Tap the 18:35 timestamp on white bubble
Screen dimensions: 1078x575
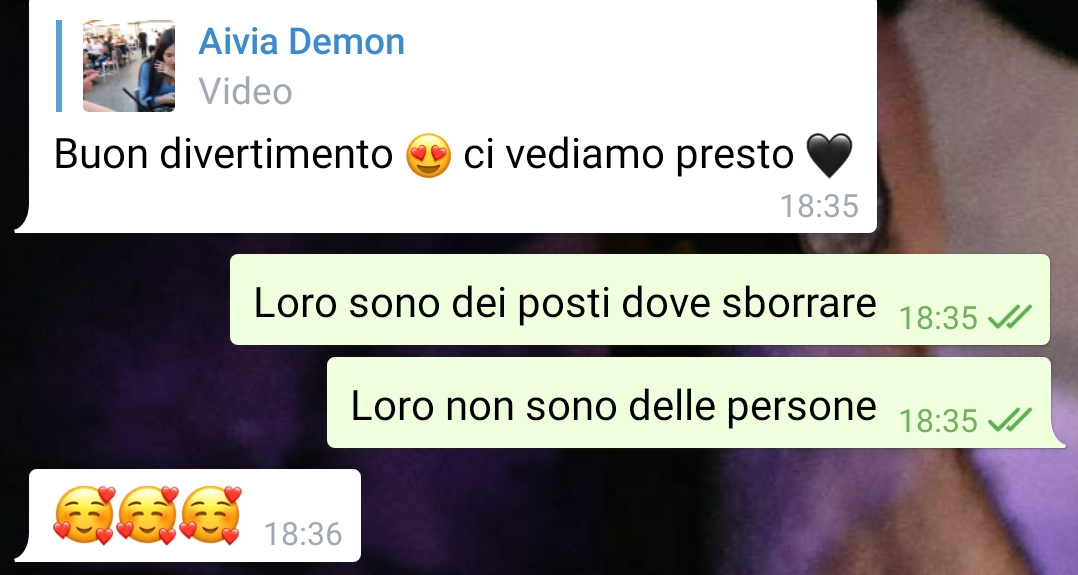[819, 206]
